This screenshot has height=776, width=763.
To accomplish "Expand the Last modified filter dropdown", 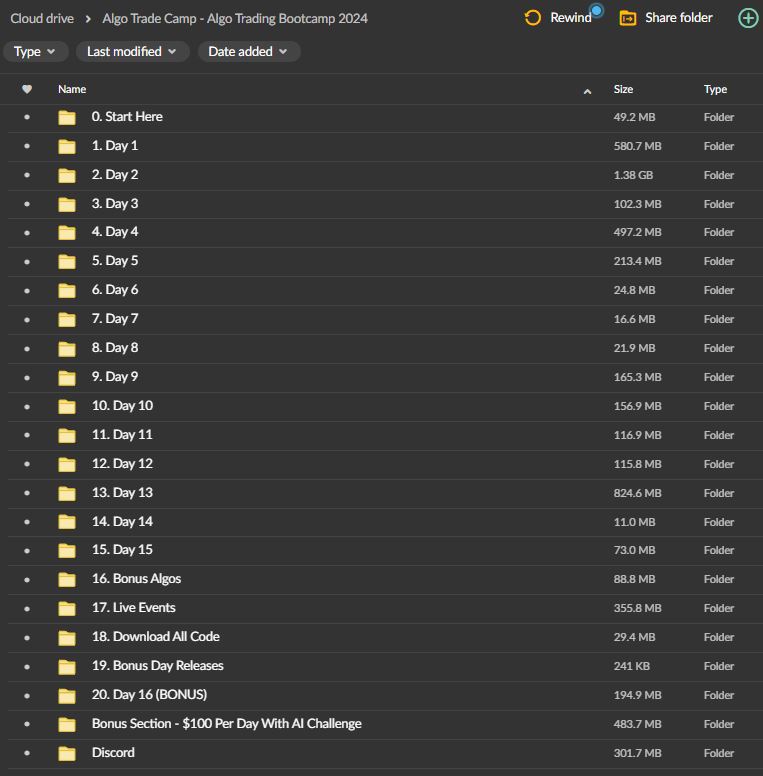I will pyautogui.click(x=131, y=51).
